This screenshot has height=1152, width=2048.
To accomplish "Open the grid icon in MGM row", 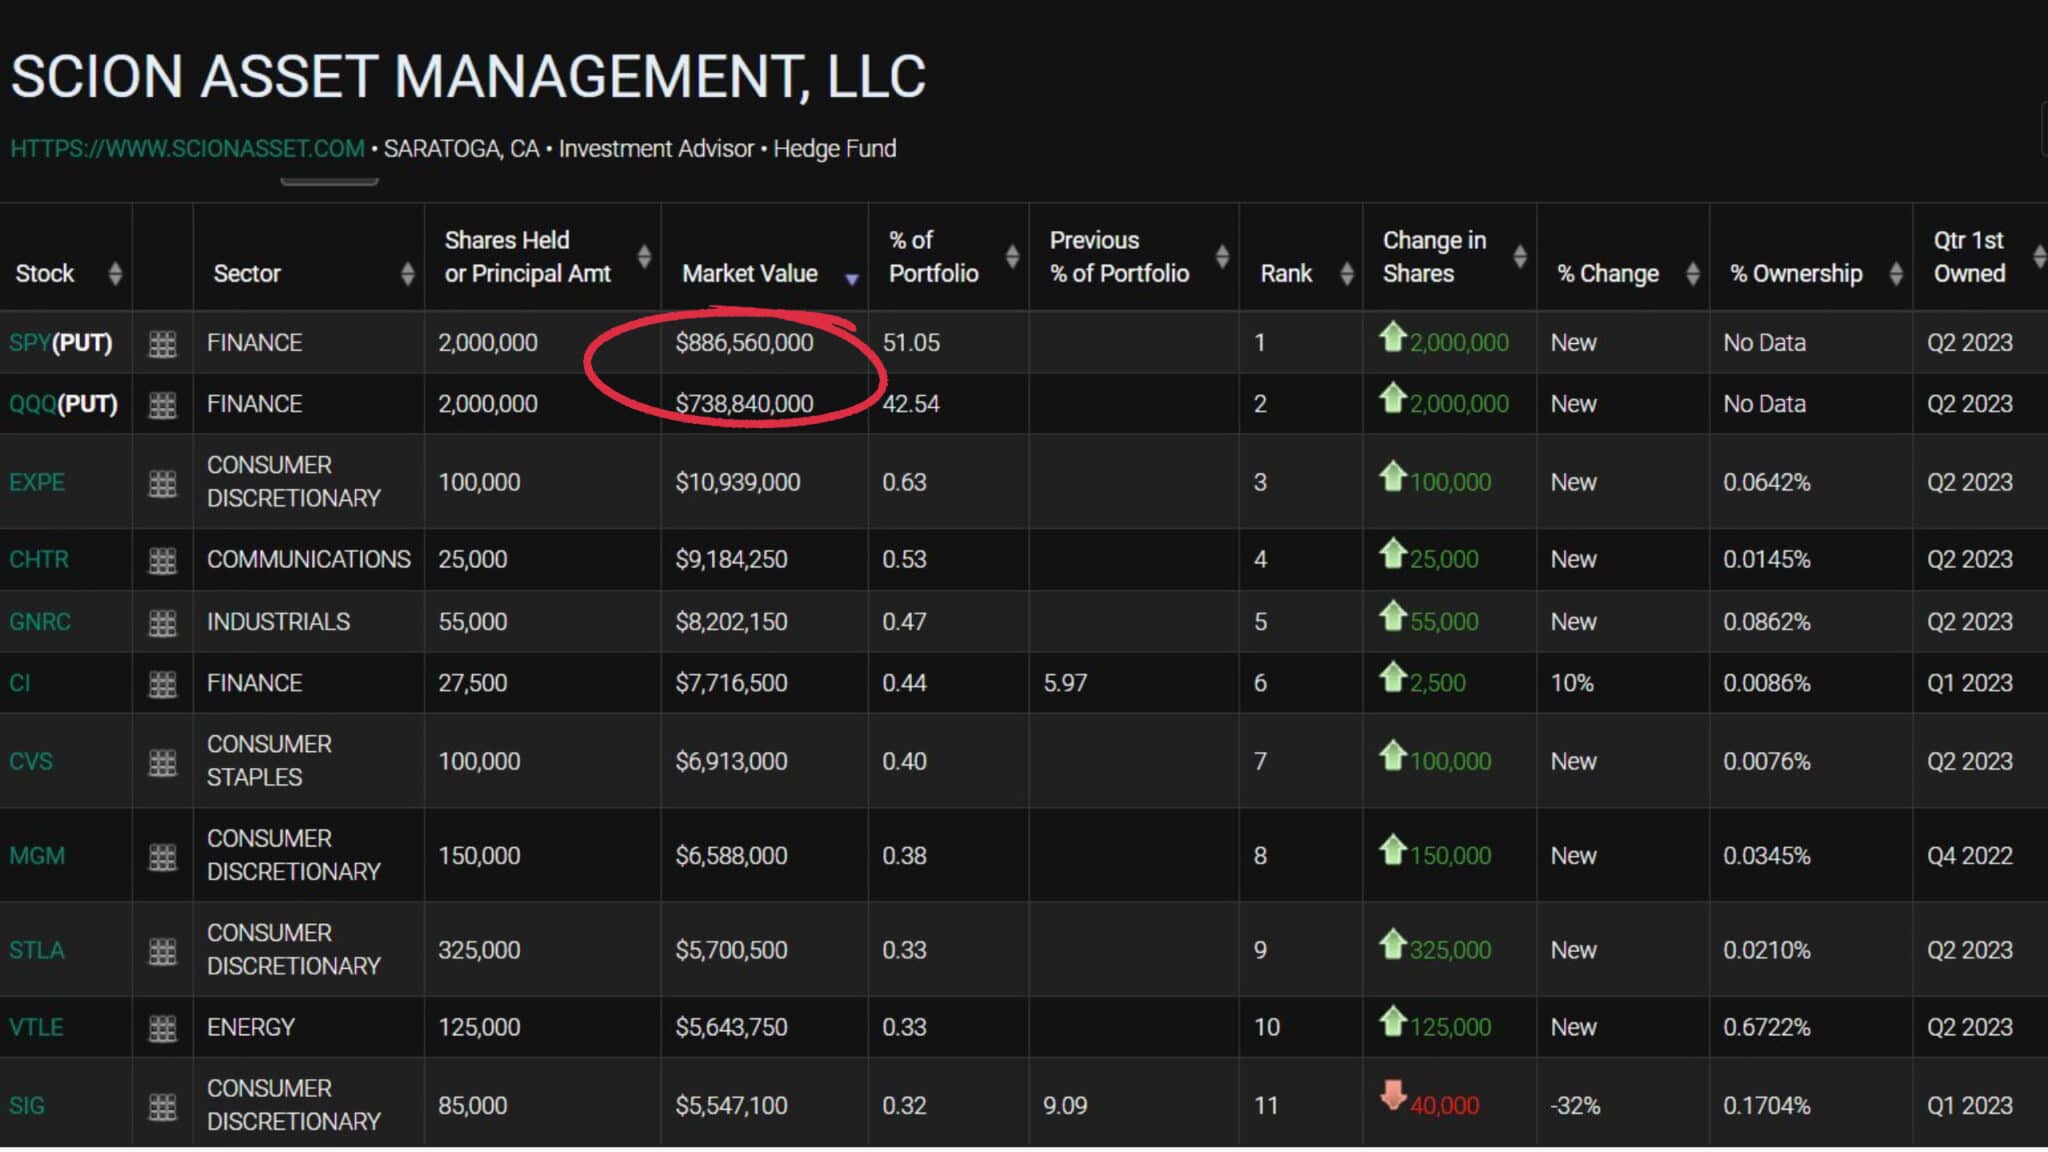I will (x=162, y=857).
